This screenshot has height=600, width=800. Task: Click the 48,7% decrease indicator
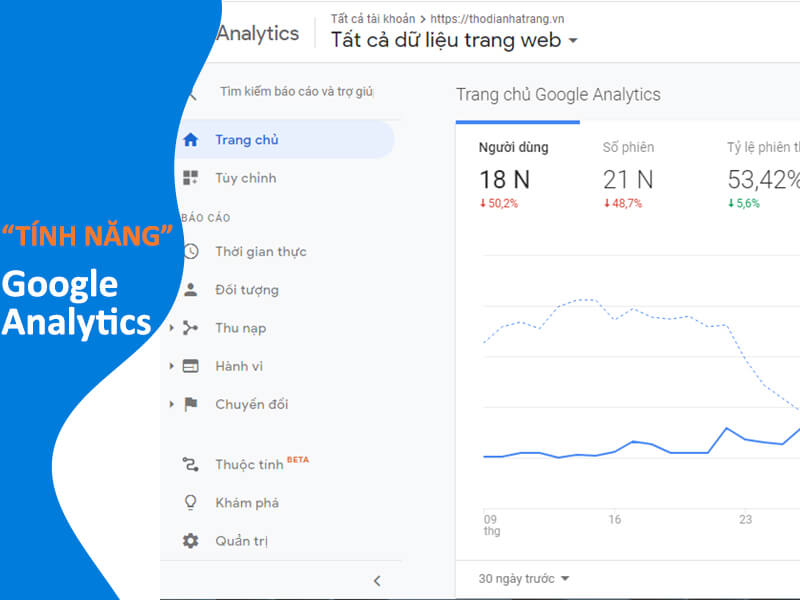click(x=623, y=204)
